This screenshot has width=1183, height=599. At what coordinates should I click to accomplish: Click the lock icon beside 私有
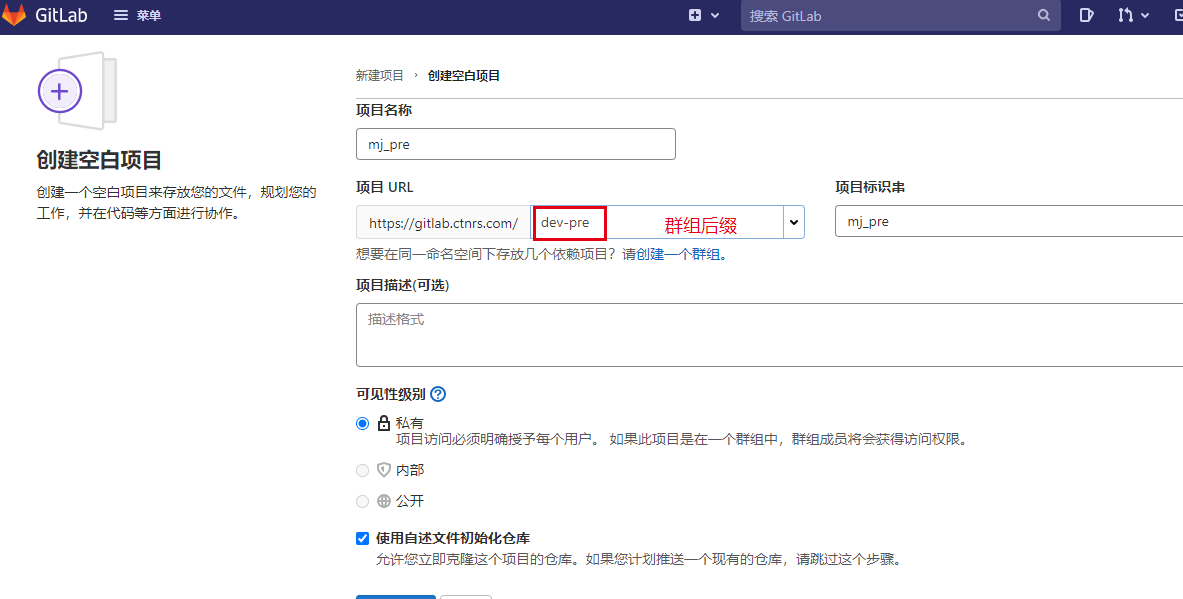tap(384, 423)
